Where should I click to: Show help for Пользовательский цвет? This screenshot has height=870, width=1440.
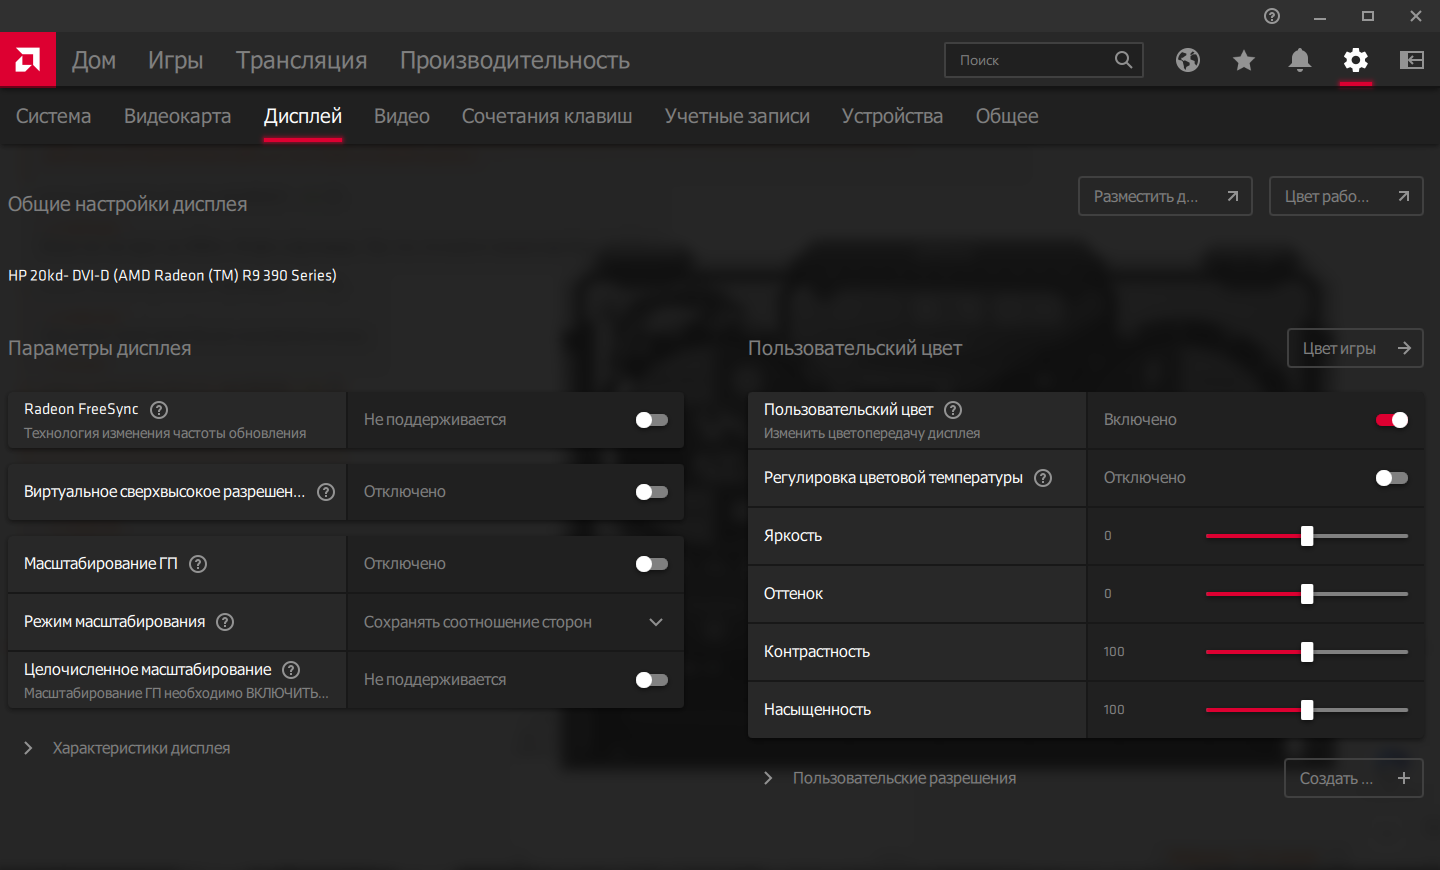(953, 410)
